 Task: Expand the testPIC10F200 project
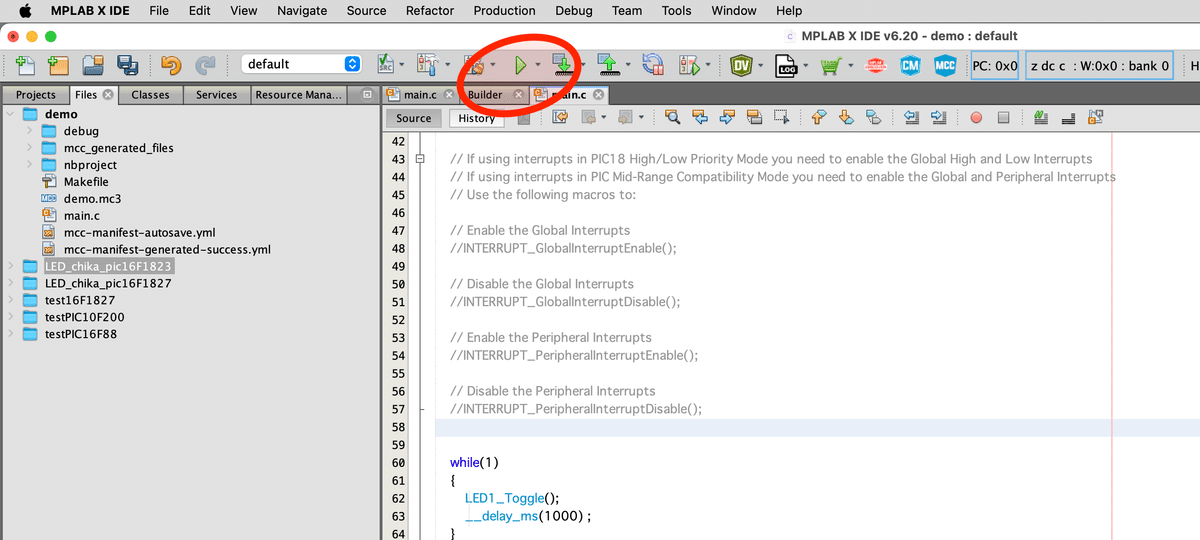coord(11,317)
